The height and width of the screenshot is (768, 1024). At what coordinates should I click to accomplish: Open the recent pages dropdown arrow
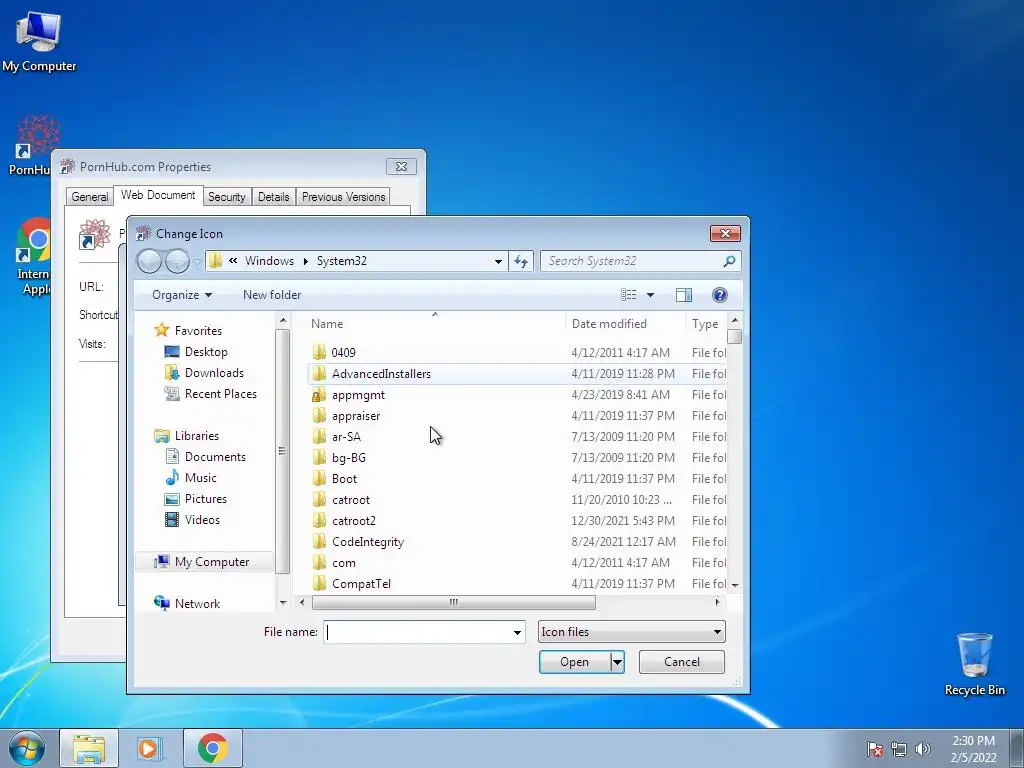coord(197,262)
